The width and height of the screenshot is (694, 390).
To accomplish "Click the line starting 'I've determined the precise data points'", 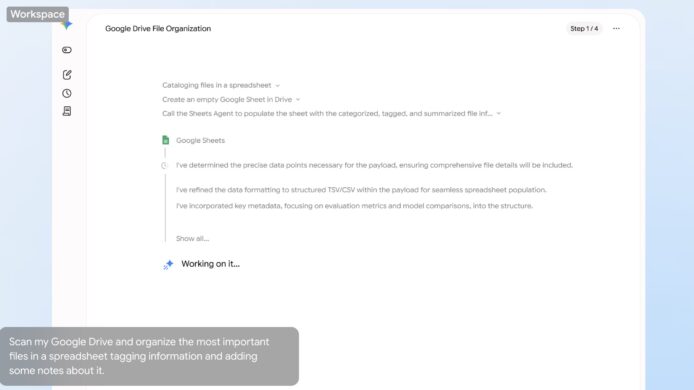I will (374, 165).
